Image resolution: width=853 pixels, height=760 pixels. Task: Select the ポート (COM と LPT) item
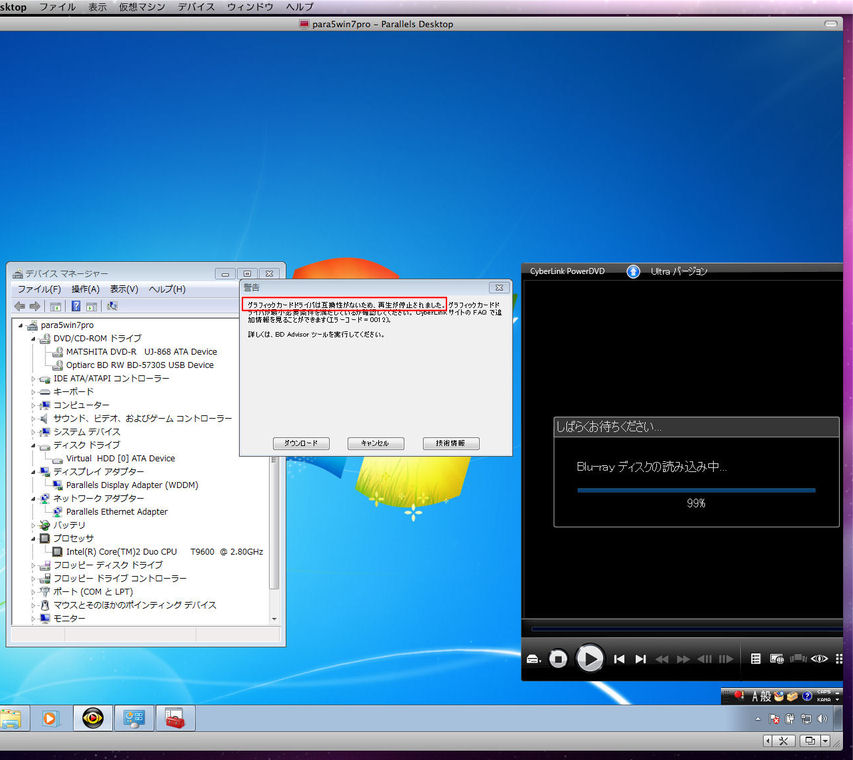point(93,592)
